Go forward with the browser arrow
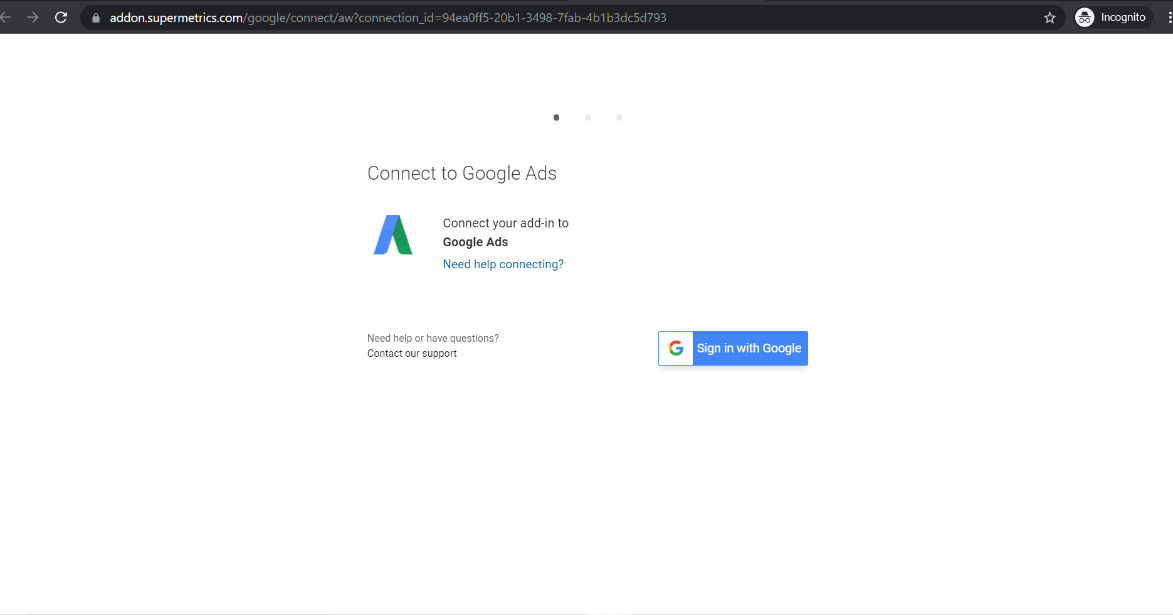Screen dimensions: 1173x615 point(32,17)
